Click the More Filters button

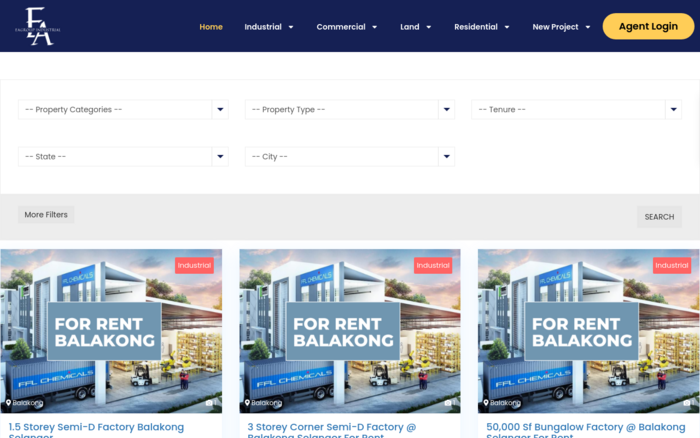(x=46, y=215)
